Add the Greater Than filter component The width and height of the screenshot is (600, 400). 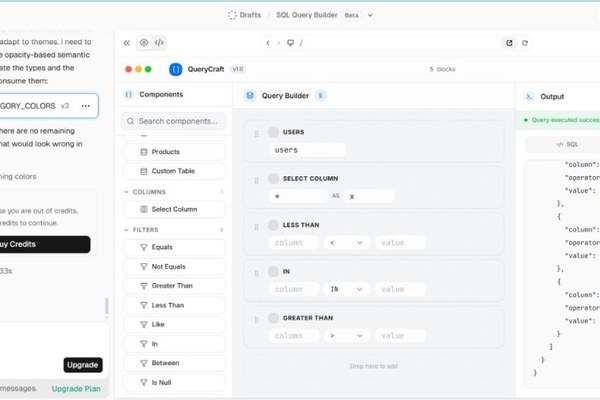(x=174, y=286)
